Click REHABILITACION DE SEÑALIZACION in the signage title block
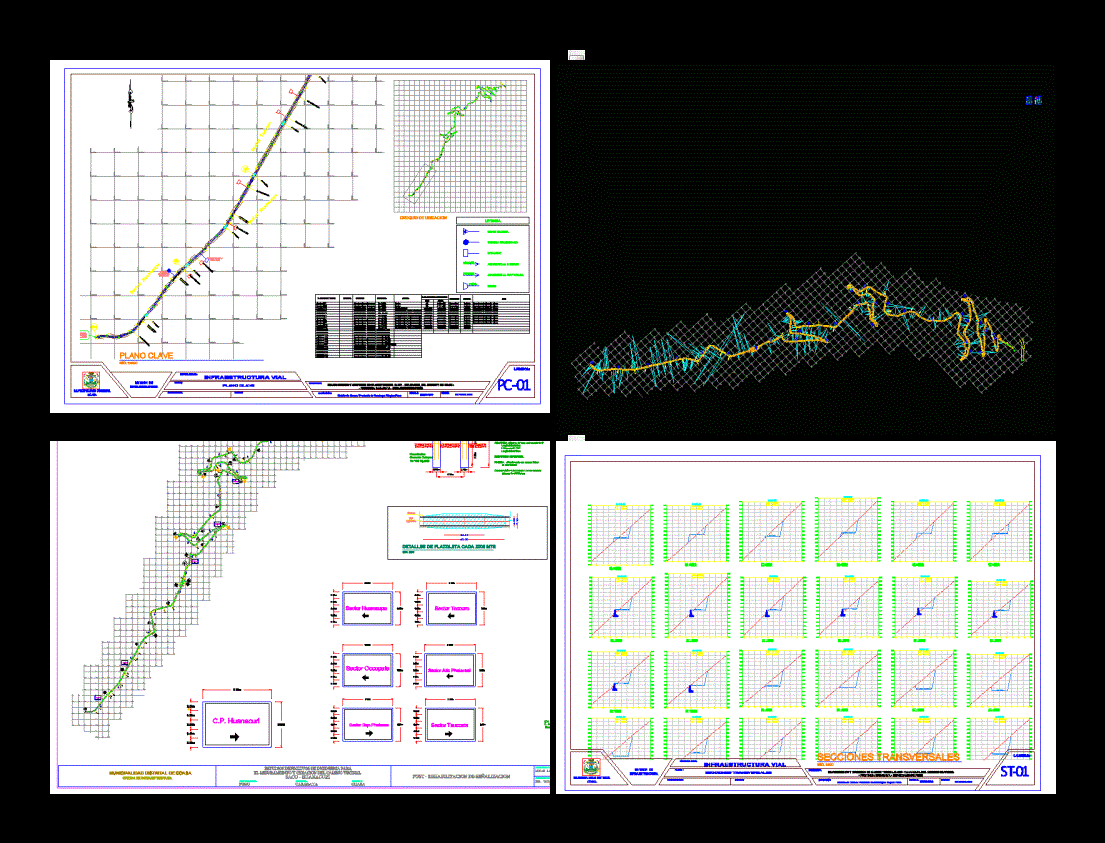Image resolution: width=1105 pixels, height=843 pixels. pyautogui.click(x=468, y=775)
